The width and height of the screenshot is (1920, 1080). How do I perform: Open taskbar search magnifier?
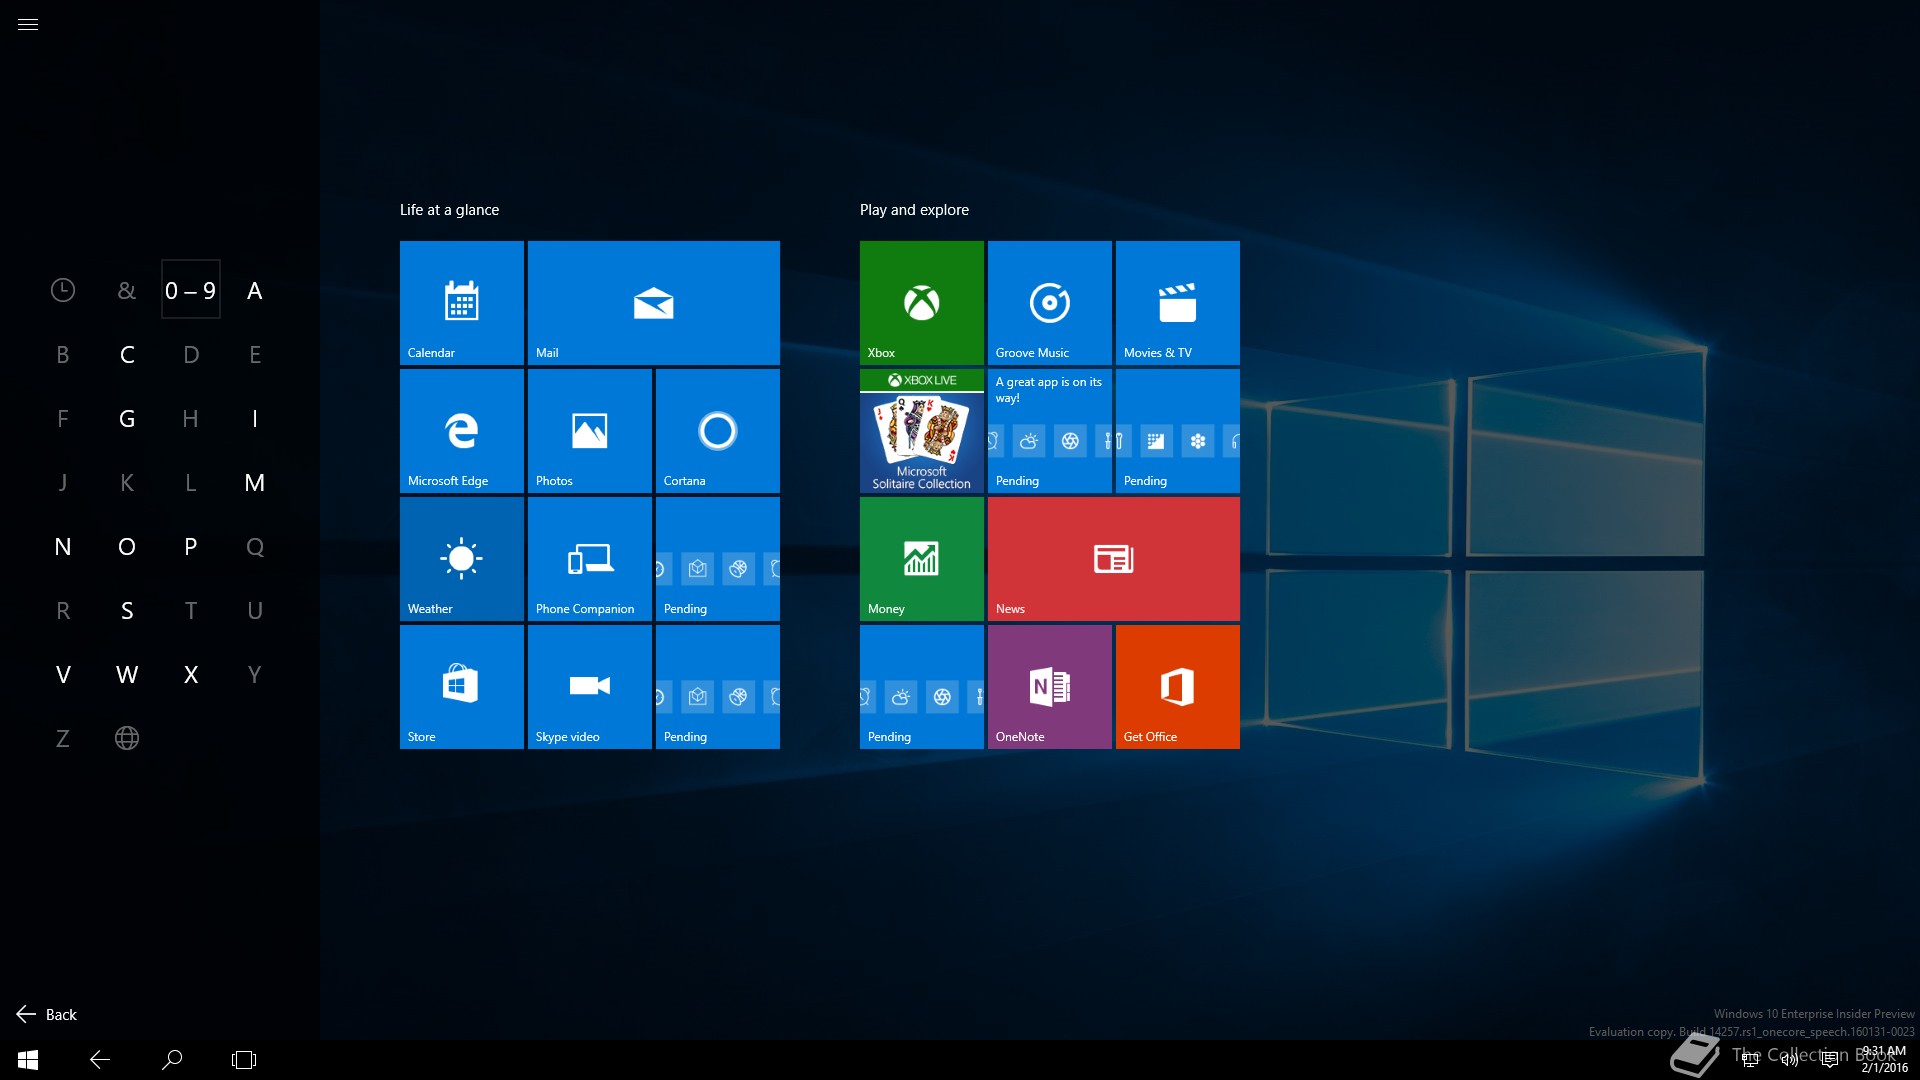click(172, 1059)
